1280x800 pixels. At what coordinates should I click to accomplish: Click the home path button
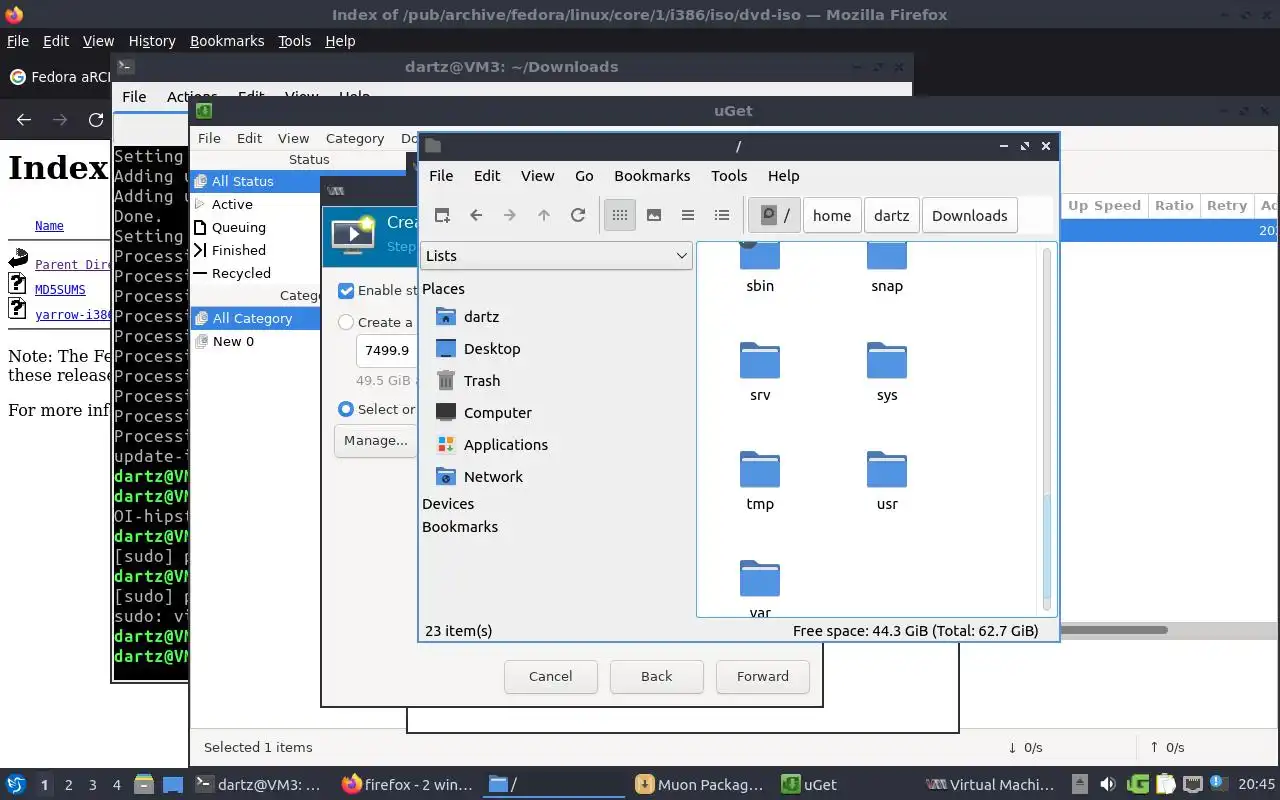coord(832,216)
